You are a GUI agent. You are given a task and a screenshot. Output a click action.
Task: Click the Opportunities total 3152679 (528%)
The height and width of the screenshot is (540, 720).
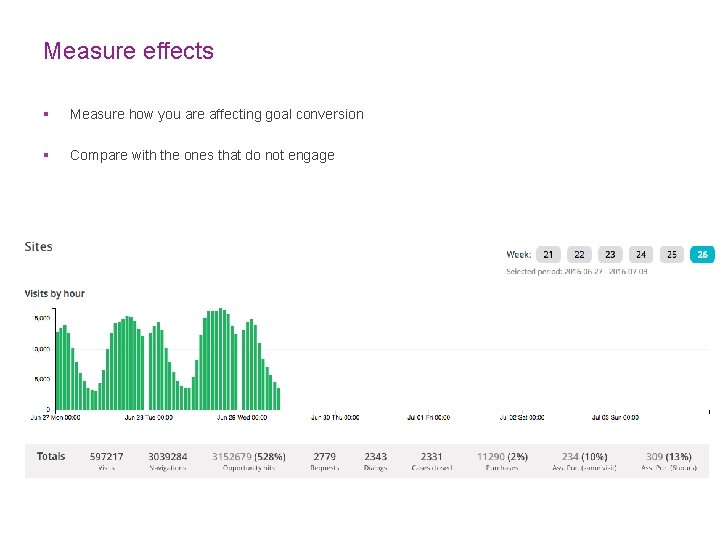pos(248,457)
